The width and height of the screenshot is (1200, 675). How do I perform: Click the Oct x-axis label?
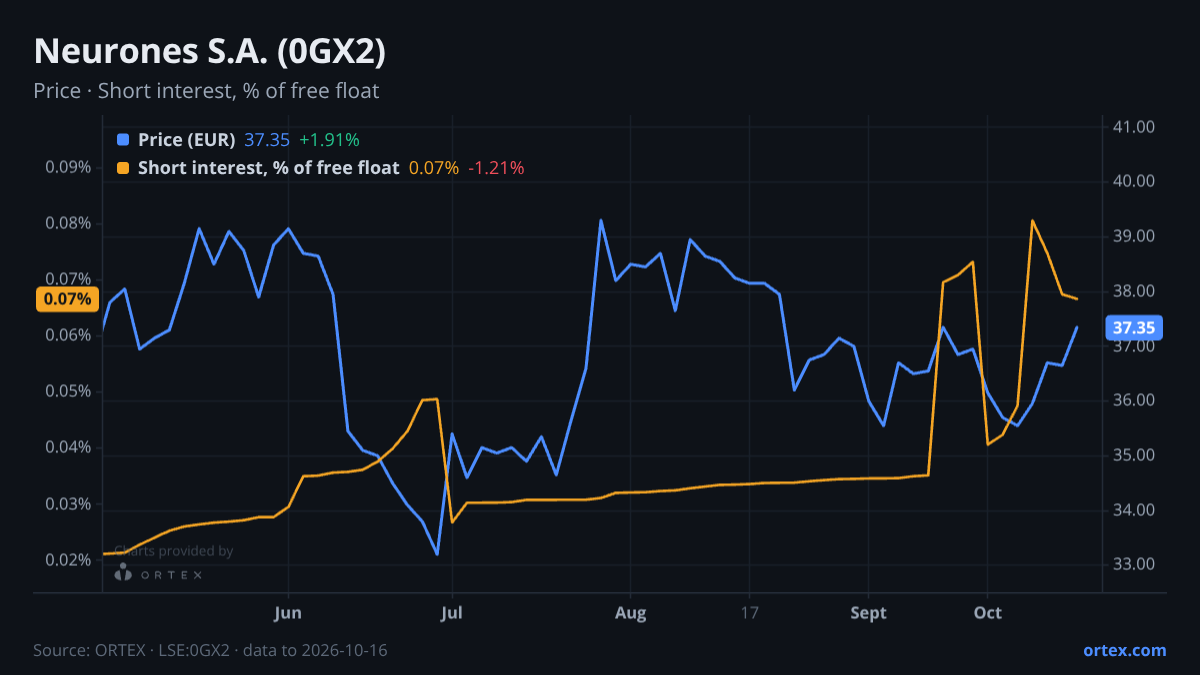point(988,613)
